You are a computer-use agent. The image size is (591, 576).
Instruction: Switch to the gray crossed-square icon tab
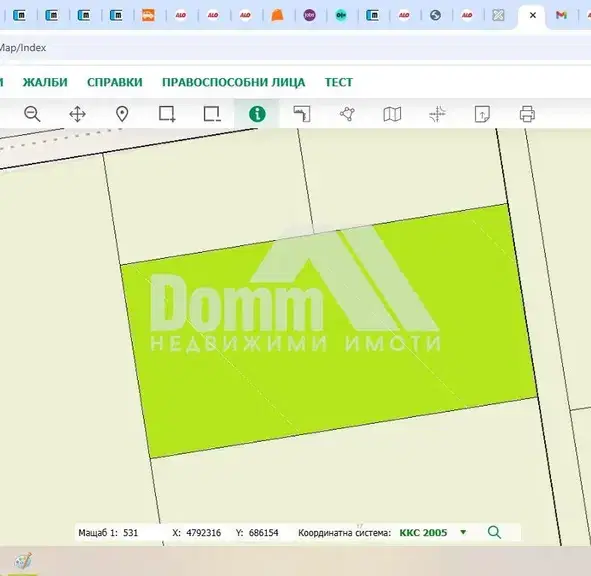click(498, 15)
